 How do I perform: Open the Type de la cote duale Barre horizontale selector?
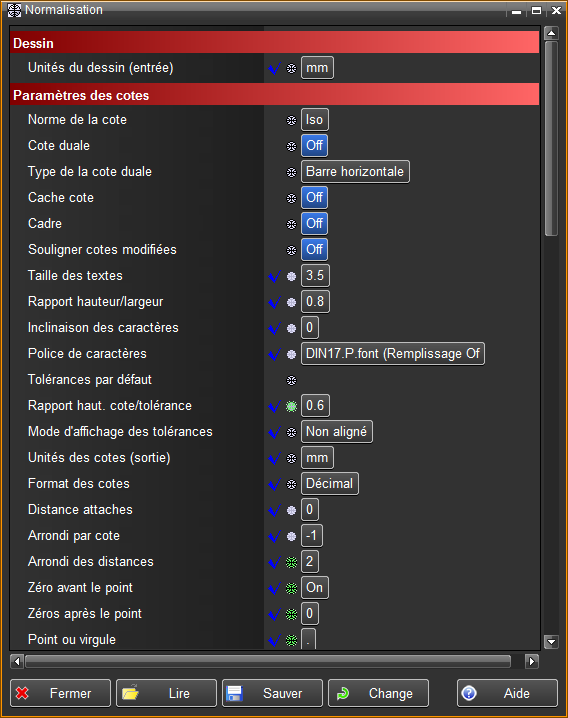(355, 172)
